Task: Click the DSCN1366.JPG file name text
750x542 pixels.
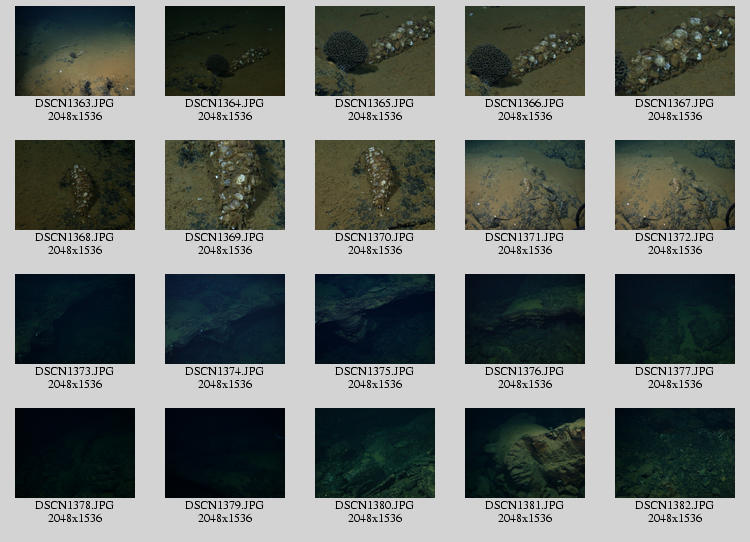Action: tap(524, 103)
